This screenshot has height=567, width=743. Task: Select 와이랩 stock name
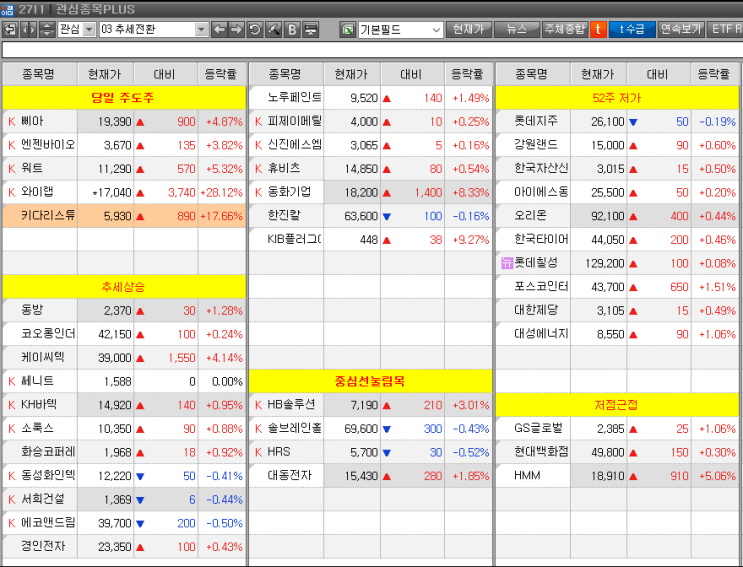(x=37, y=192)
